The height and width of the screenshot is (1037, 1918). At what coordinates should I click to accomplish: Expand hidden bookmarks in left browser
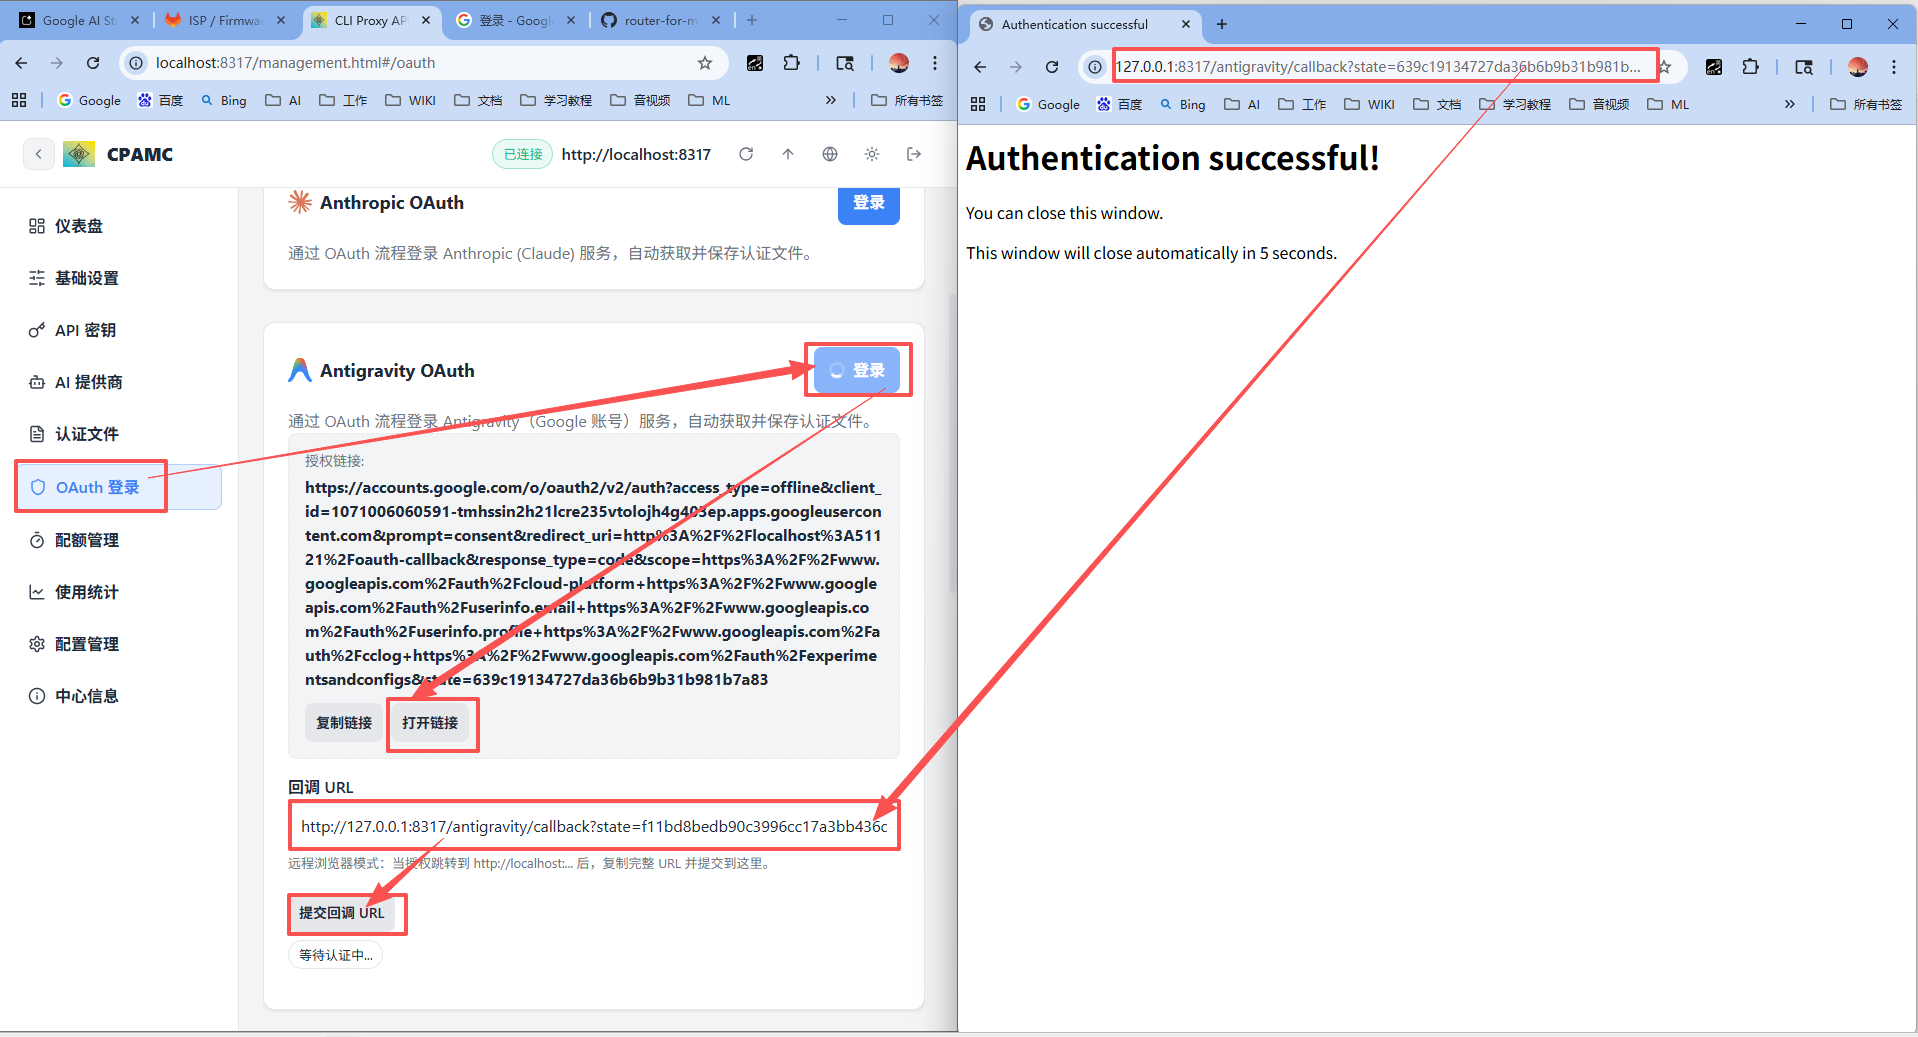tap(830, 100)
